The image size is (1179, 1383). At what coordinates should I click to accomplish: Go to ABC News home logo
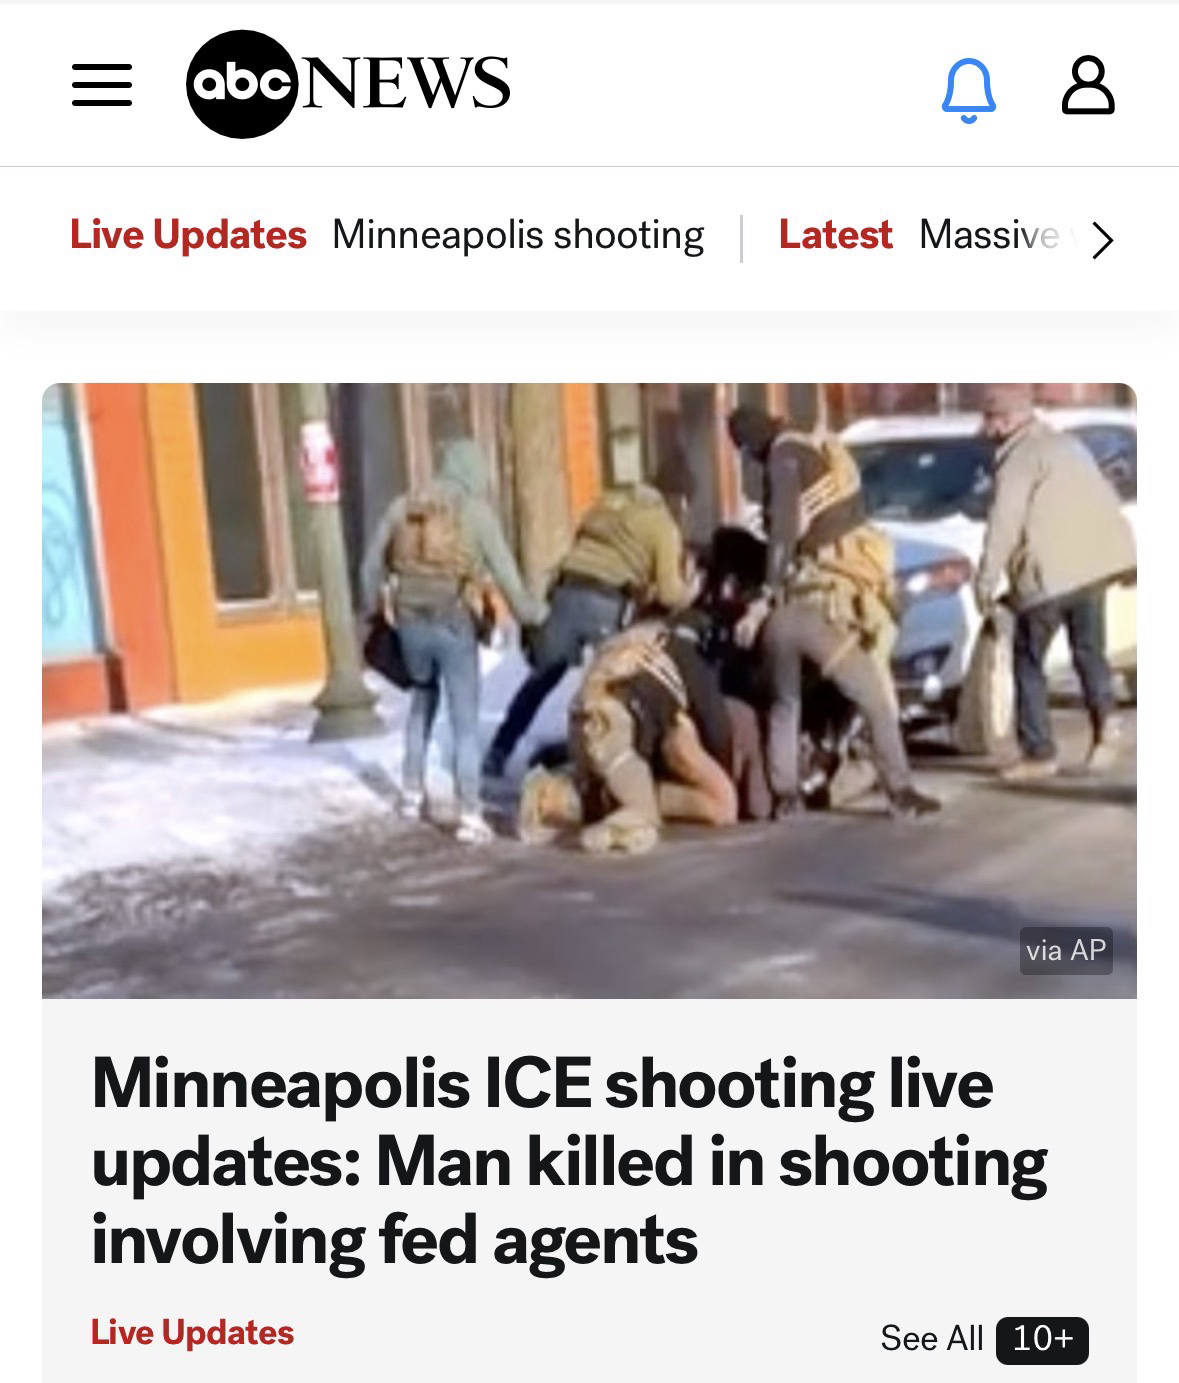click(348, 84)
